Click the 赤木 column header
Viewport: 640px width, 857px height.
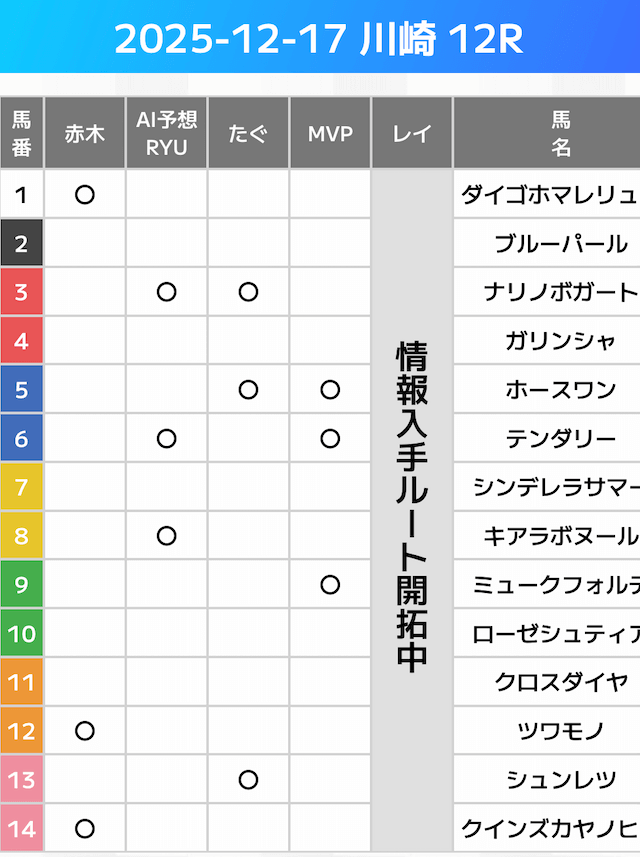click(x=85, y=133)
